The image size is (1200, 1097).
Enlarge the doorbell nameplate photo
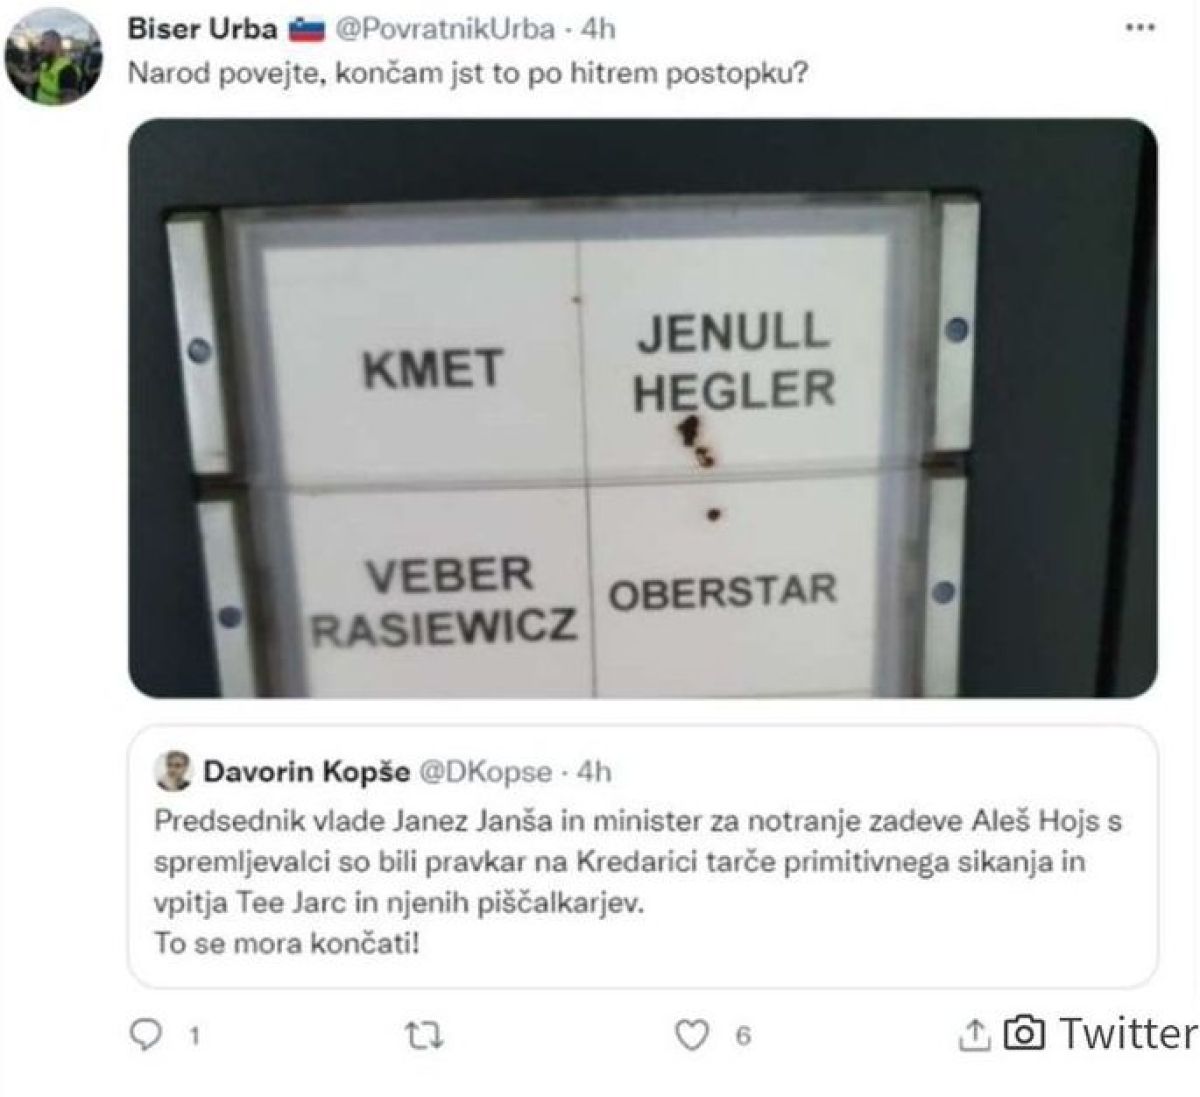click(643, 408)
